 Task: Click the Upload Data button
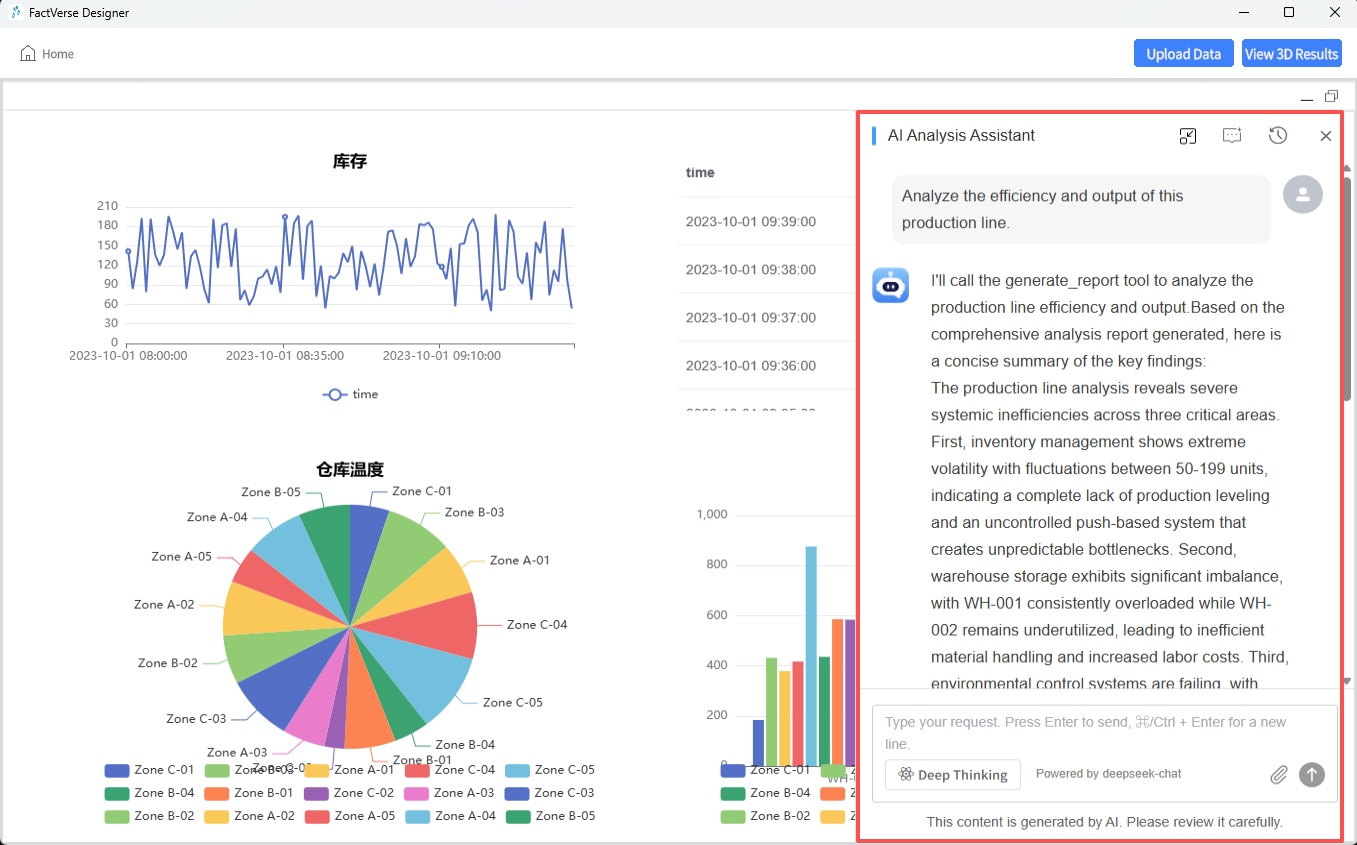[1183, 54]
